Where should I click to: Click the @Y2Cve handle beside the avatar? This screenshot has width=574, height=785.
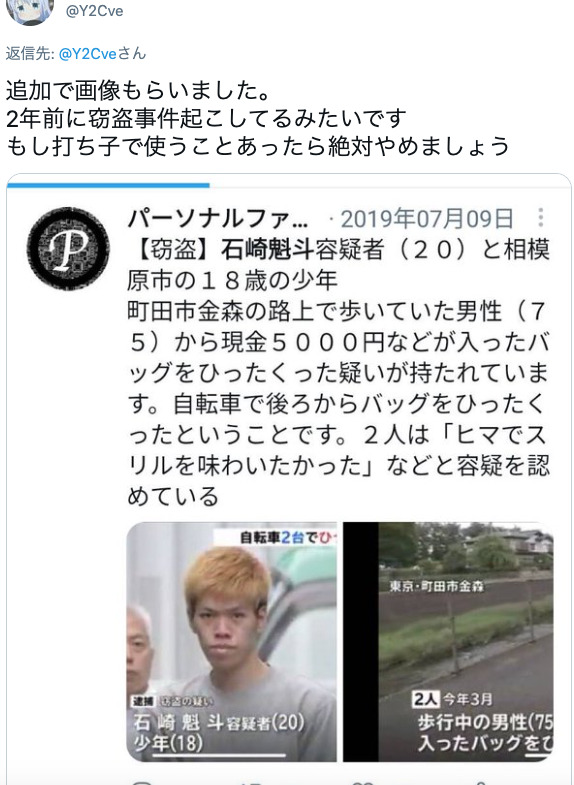95,11
